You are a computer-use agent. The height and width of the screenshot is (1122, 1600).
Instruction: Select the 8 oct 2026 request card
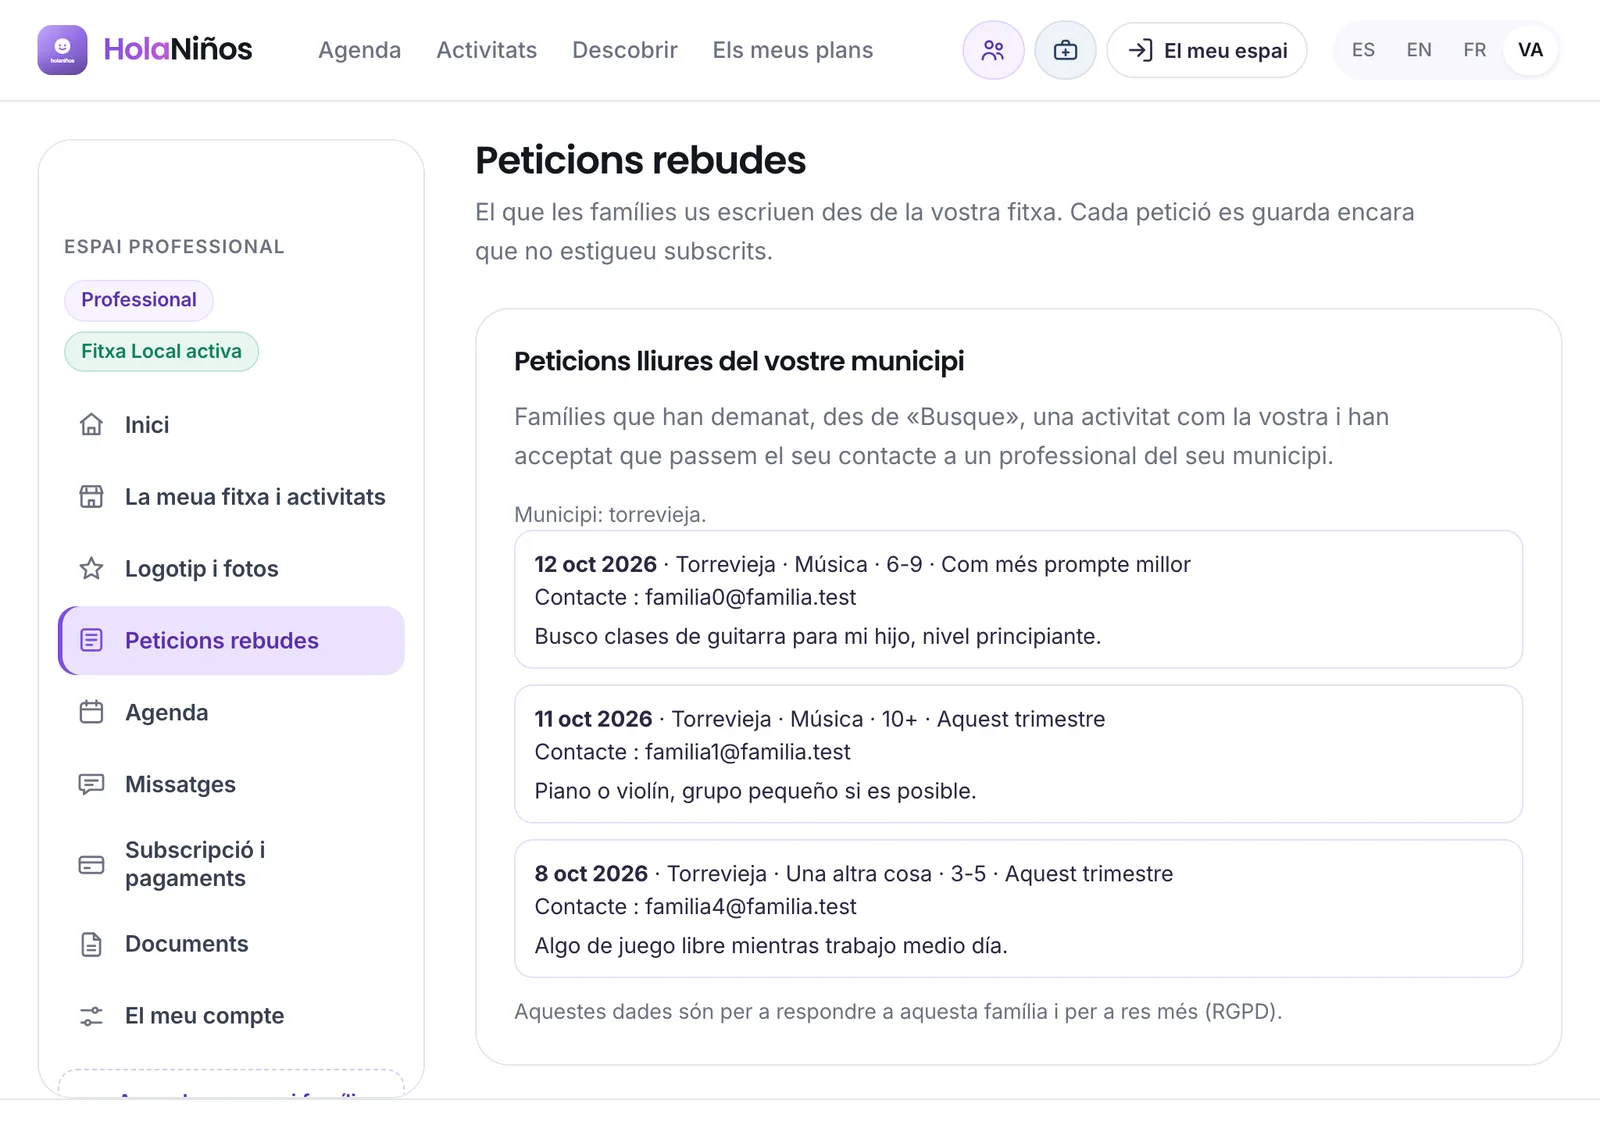tap(1018, 909)
